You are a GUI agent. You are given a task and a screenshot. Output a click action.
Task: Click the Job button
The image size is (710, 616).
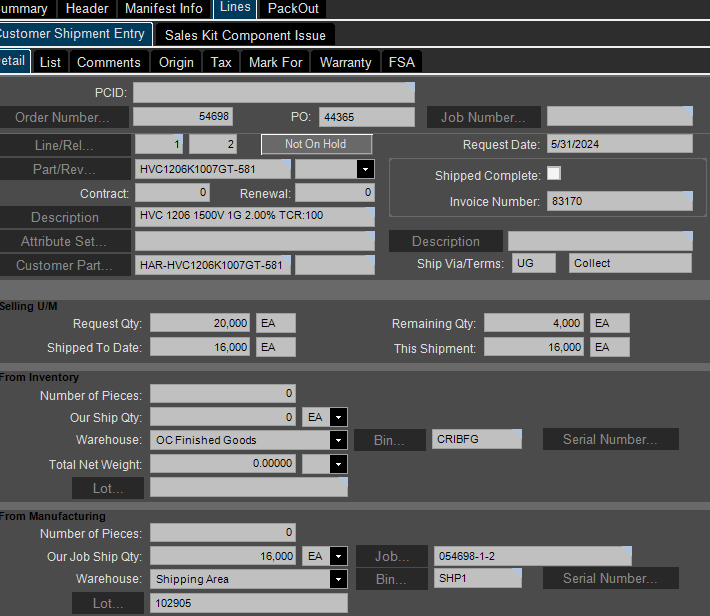(x=392, y=557)
